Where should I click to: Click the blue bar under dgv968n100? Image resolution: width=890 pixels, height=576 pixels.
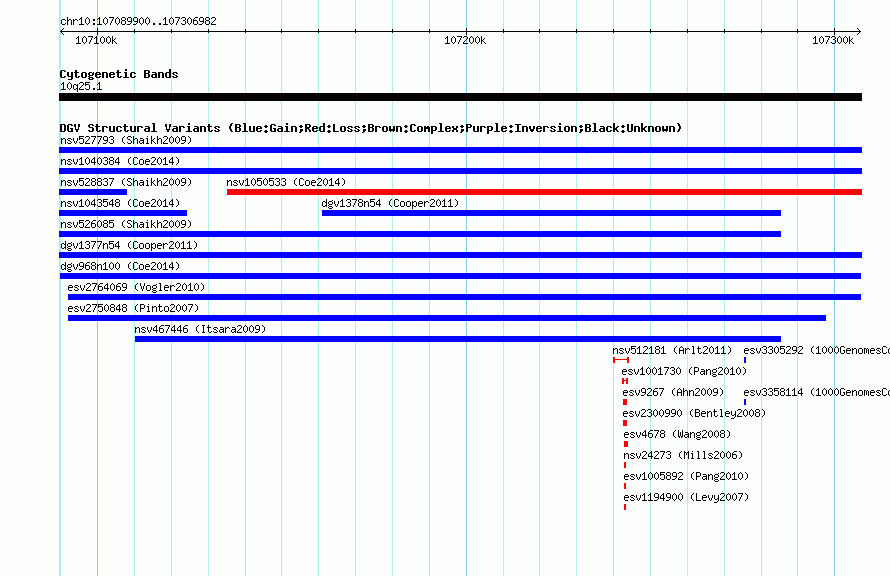tap(460, 276)
